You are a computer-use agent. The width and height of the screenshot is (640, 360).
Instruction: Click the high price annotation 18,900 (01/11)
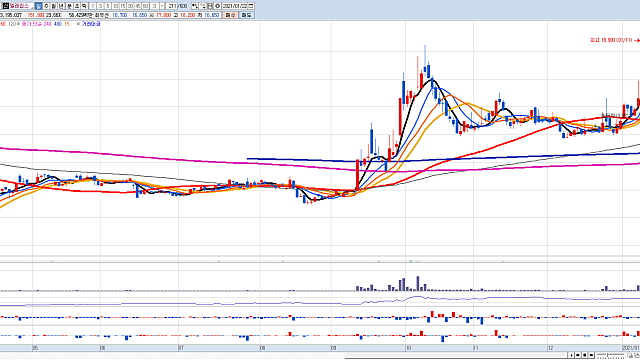(611, 40)
